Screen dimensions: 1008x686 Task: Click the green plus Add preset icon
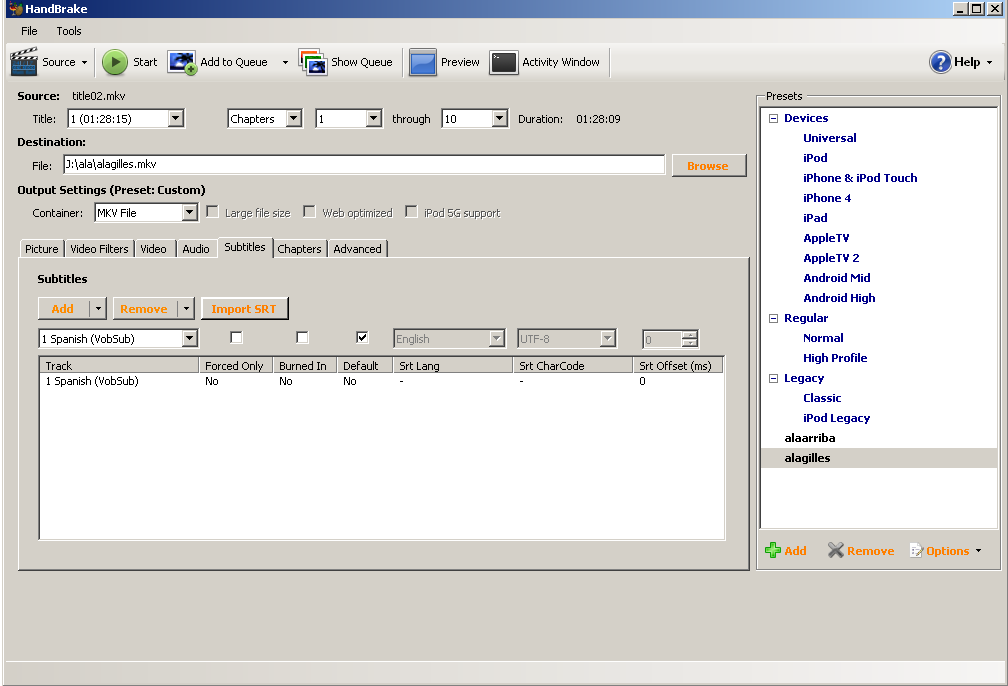coord(773,550)
